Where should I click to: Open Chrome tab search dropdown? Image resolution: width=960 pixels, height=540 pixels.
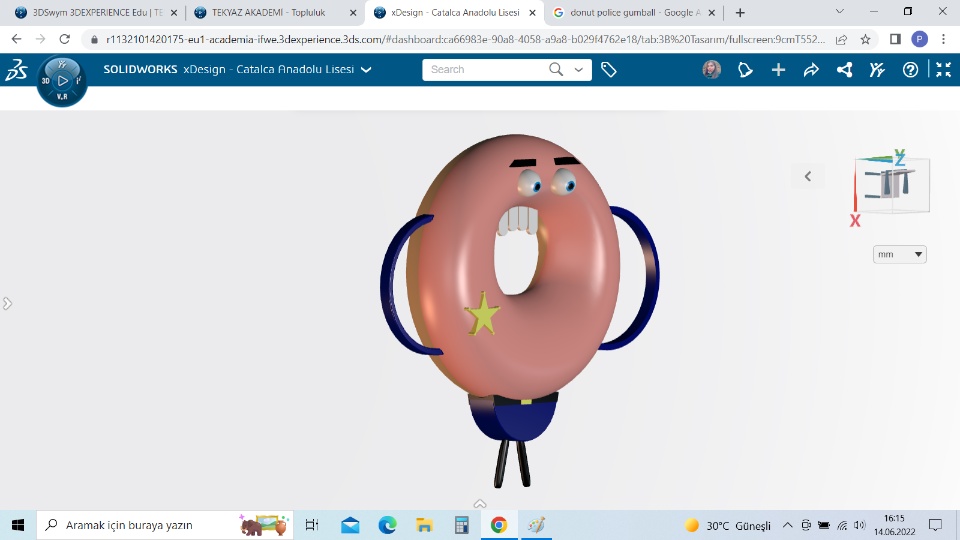point(839,12)
